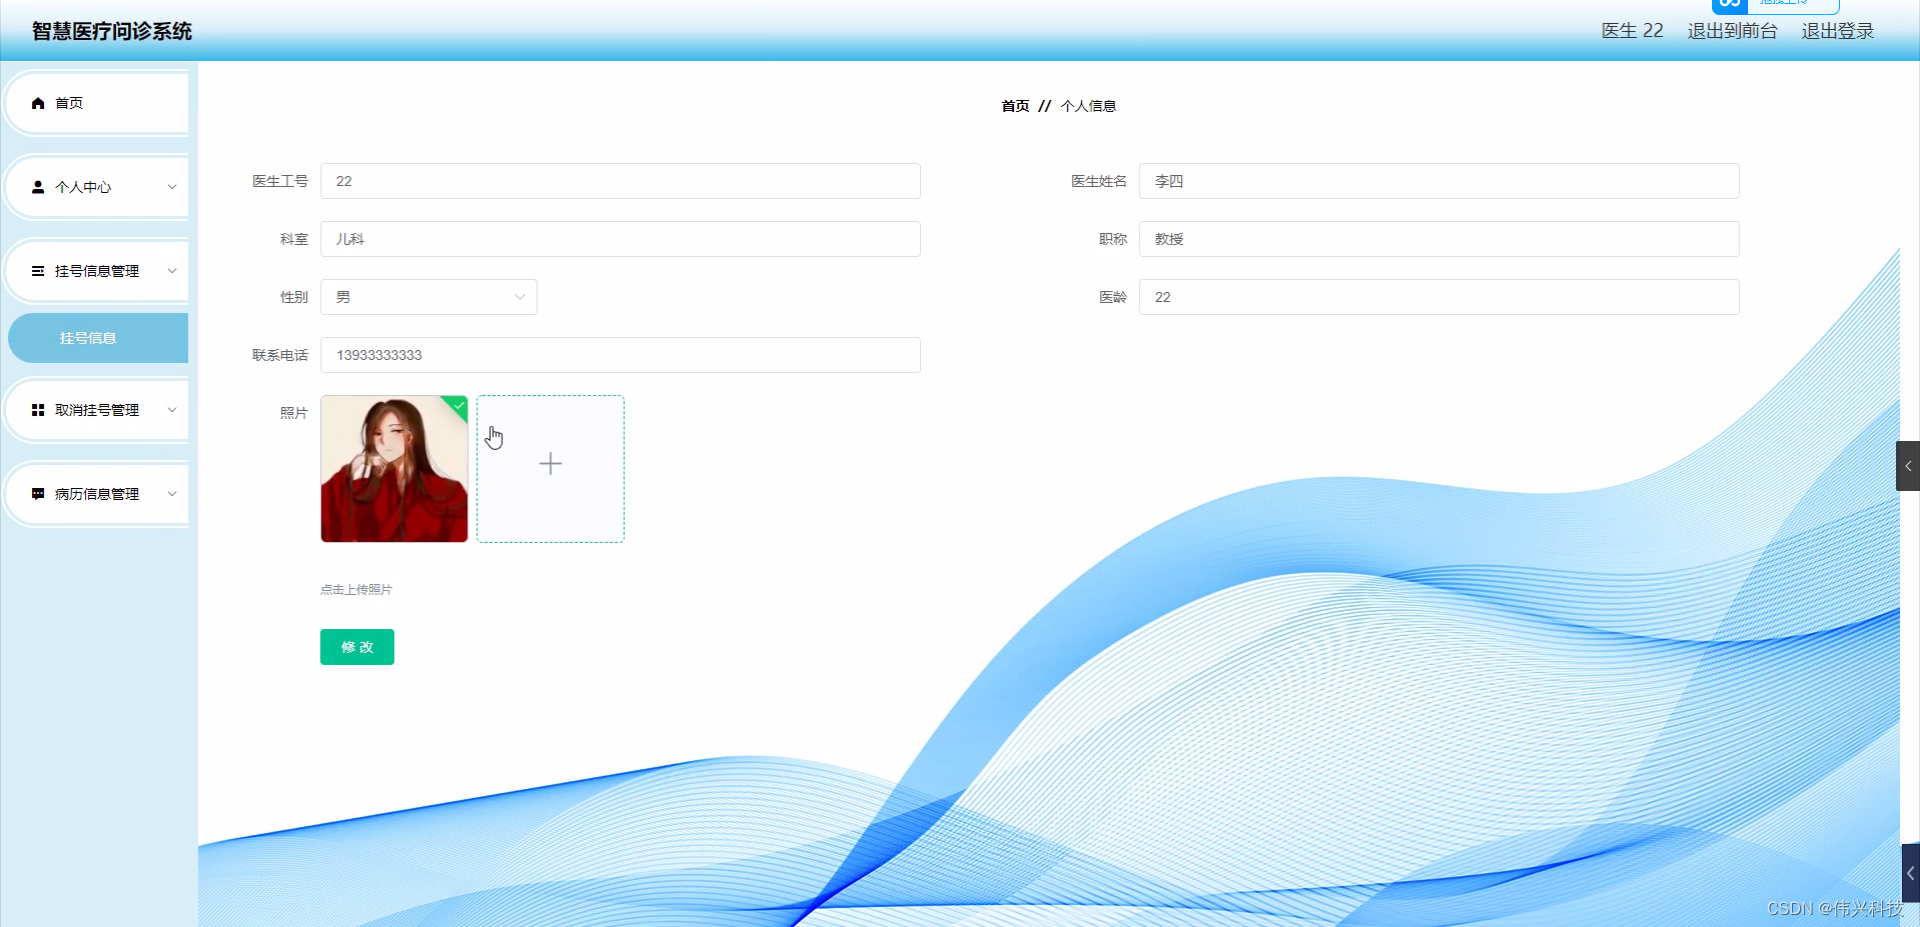
Task: Click the green checkmark on the uploaded photo
Action: (x=457, y=407)
